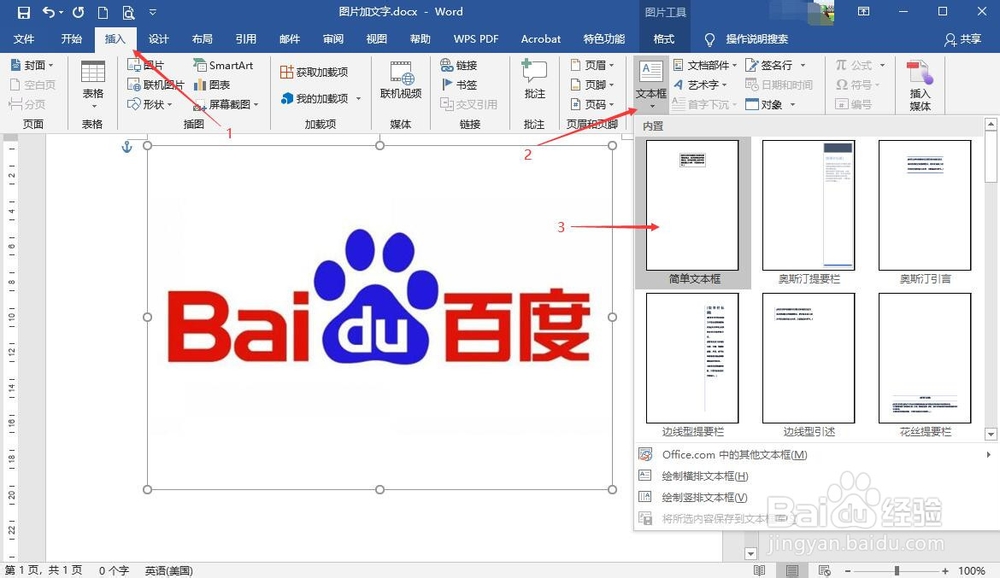The height and width of the screenshot is (578, 1000).
Task: Click 插入媒体 insert media button
Action: coord(920,86)
